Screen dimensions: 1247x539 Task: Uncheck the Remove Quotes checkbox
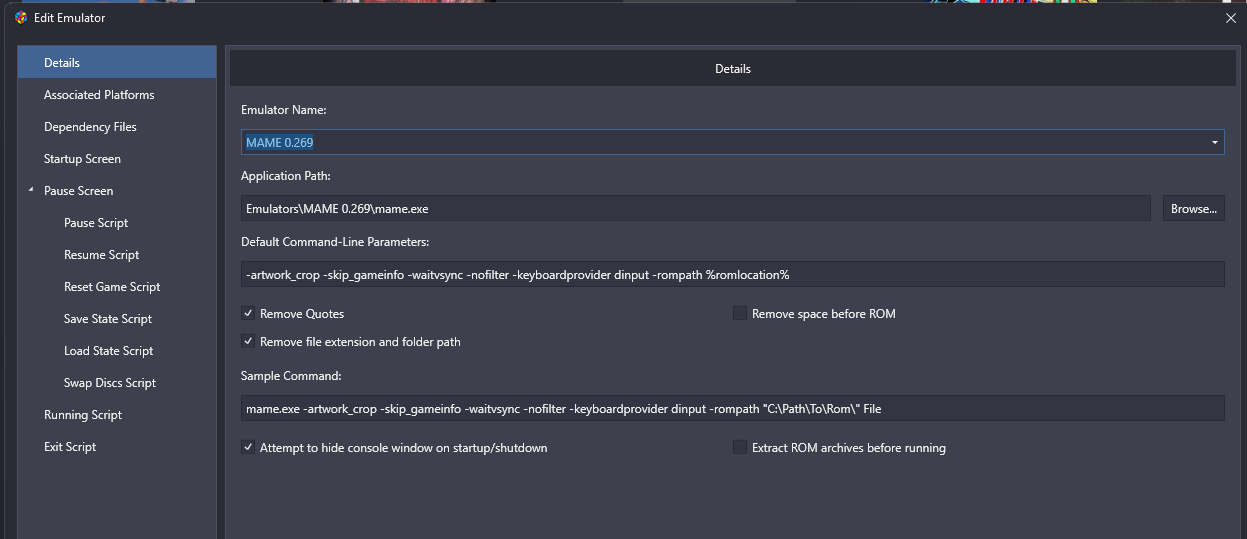tap(248, 313)
